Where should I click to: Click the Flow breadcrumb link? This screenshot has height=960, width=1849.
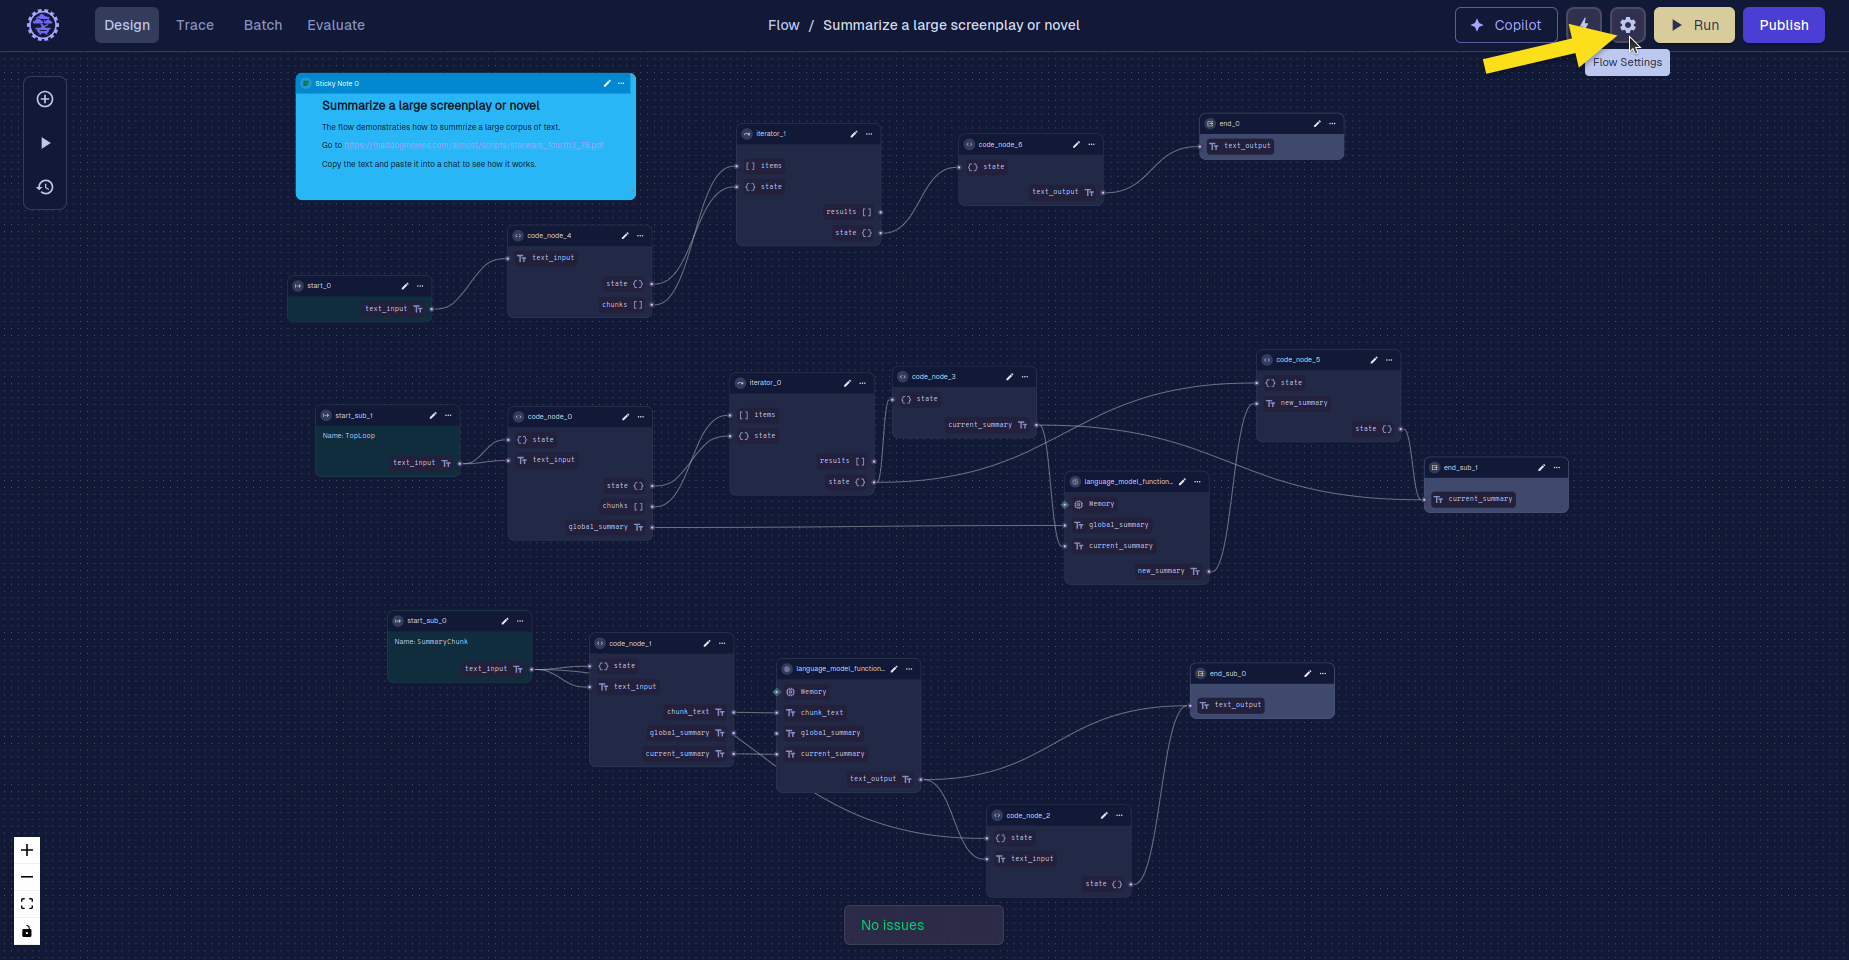pyautogui.click(x=784, y=25)
